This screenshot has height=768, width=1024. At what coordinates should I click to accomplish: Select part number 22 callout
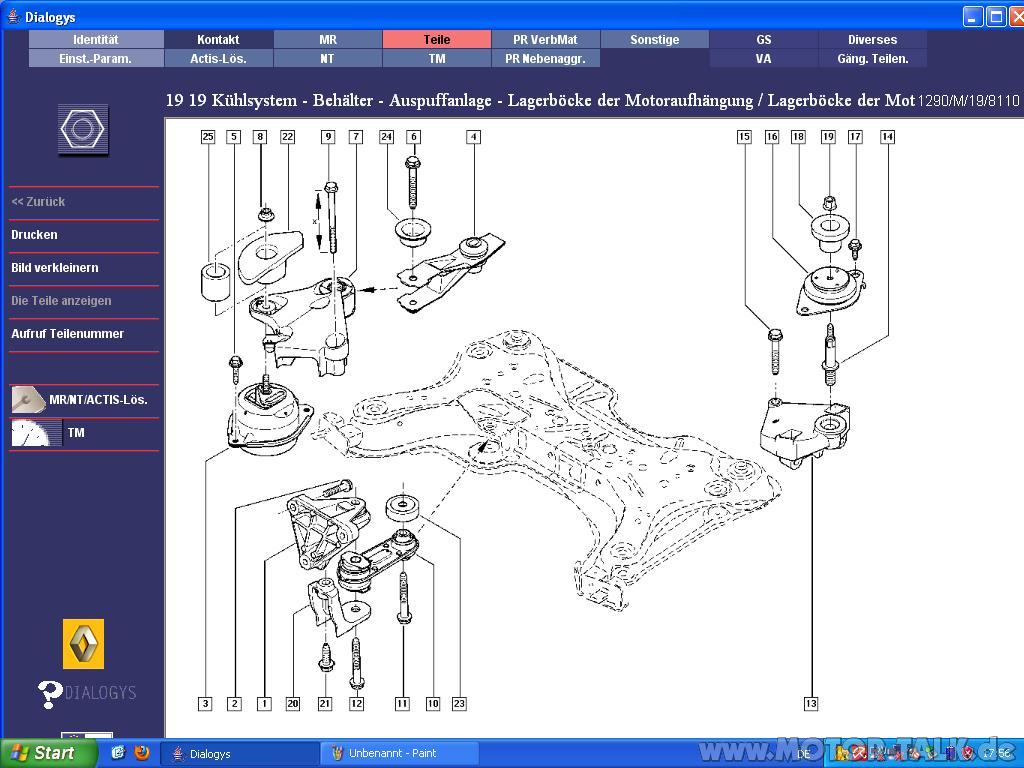tap(287, 136)
